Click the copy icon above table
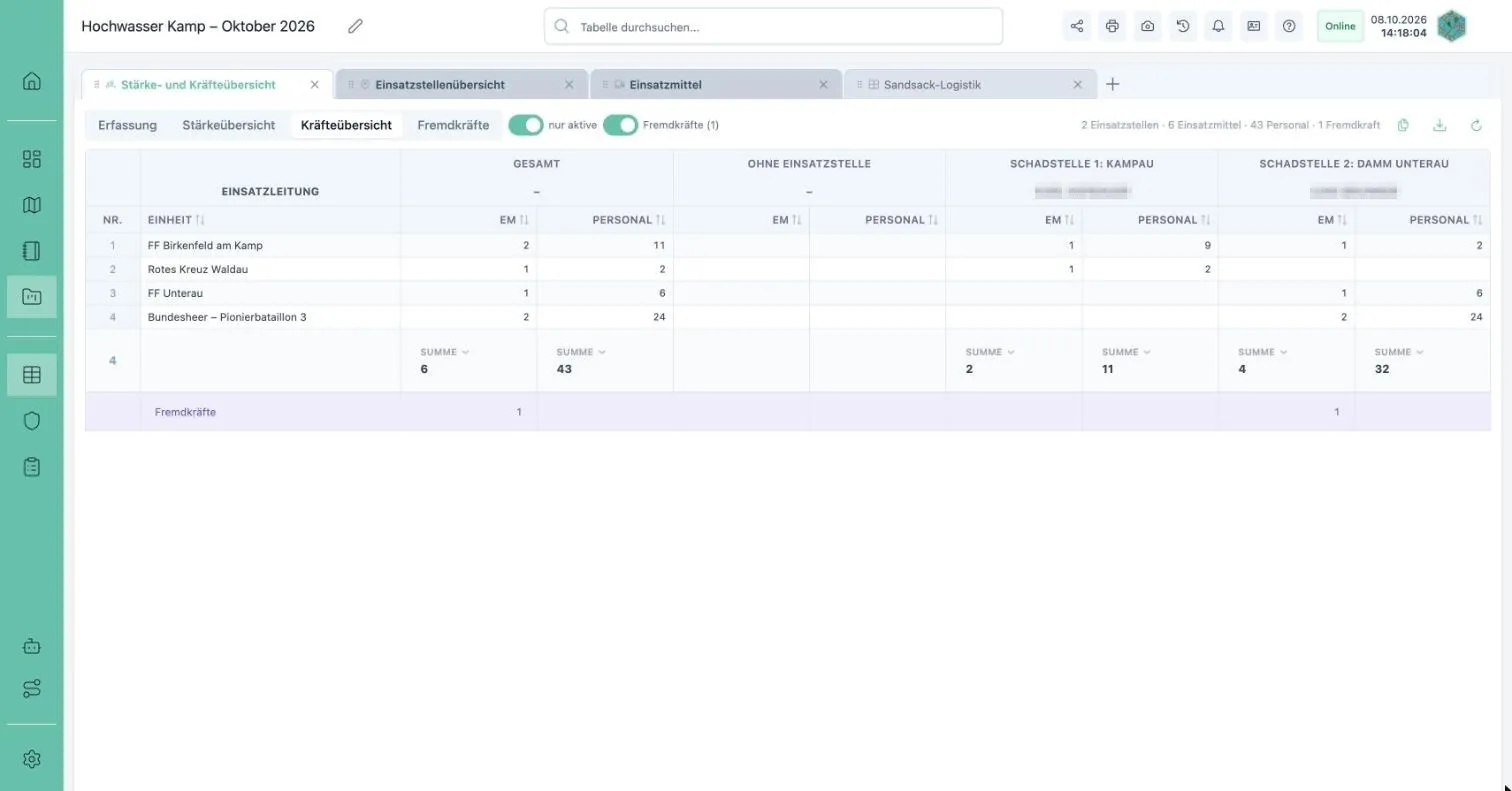The image size is (1512, 791). [1403, 125]
